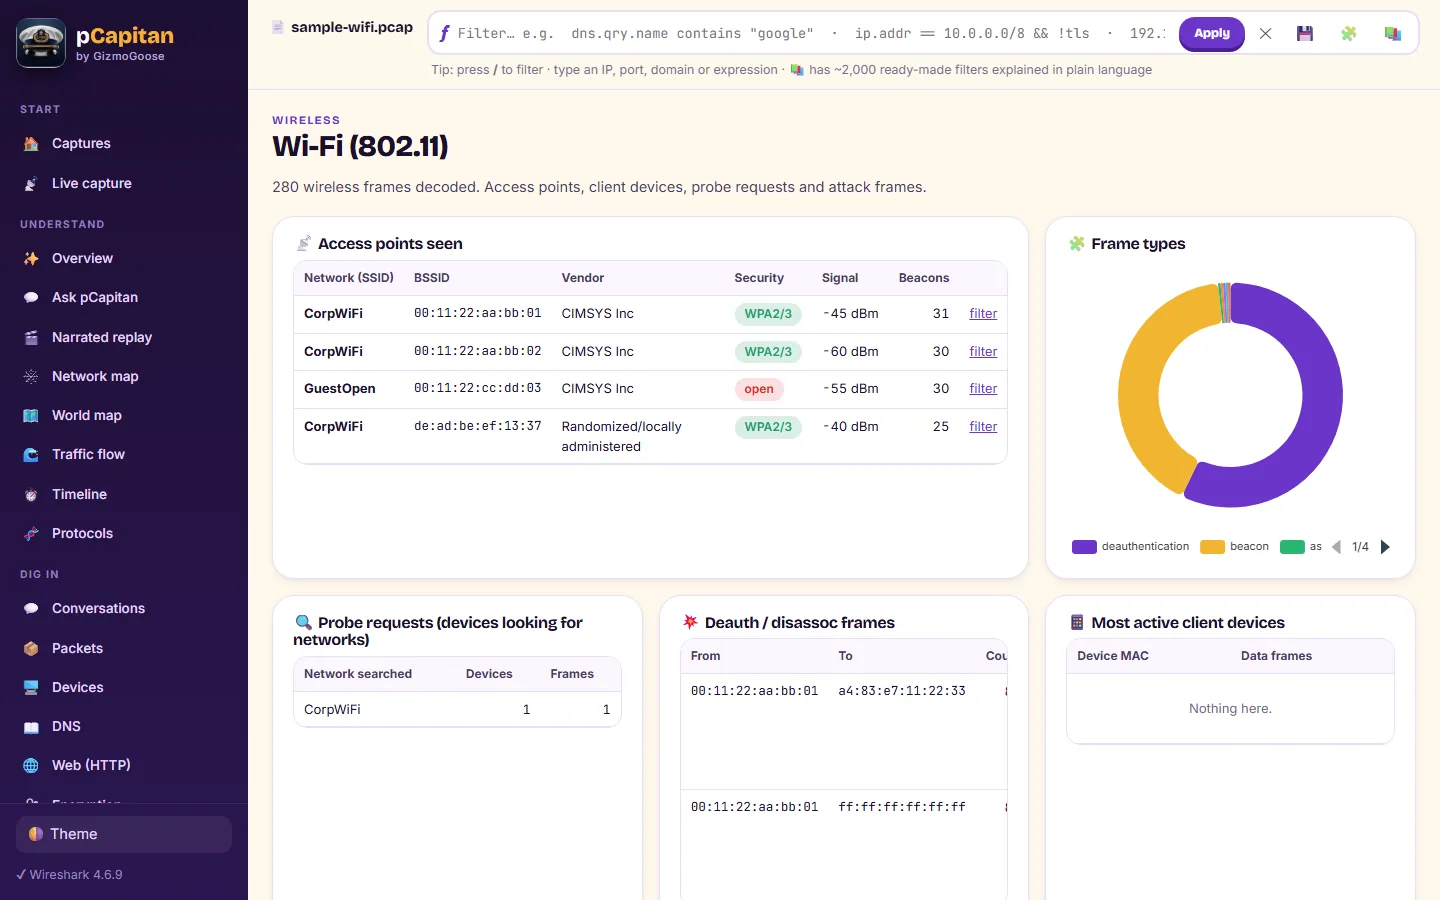Click the CorpWiFi probe request row

[457, 710]
